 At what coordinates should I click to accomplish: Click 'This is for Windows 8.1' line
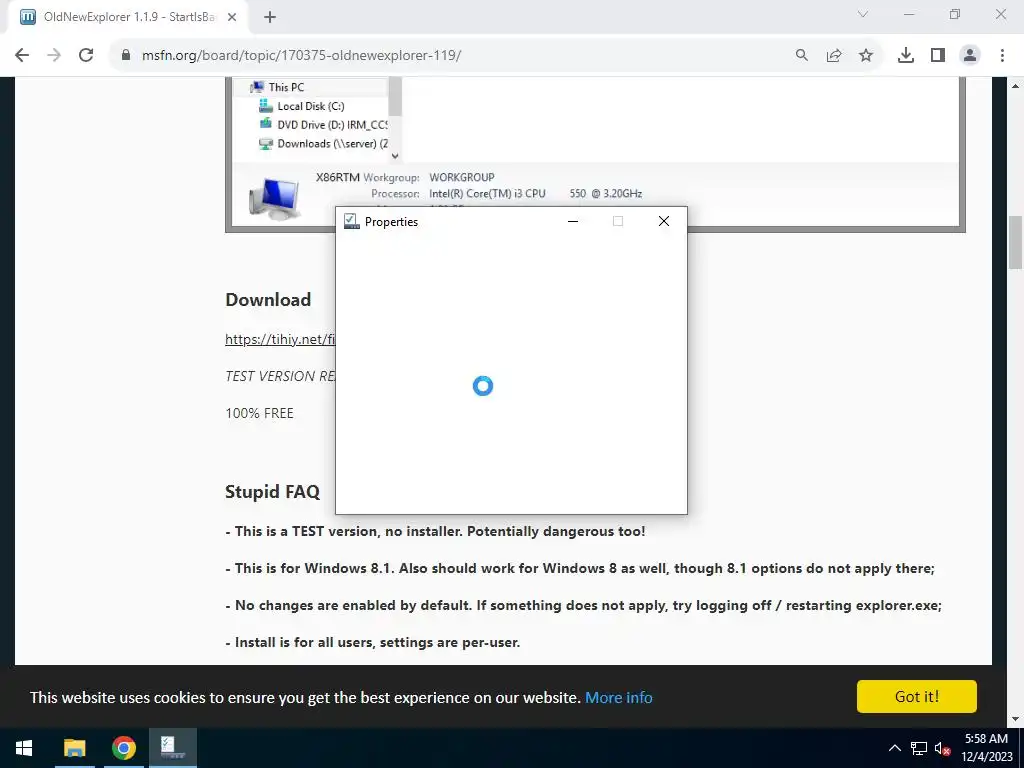pos(580,569)
